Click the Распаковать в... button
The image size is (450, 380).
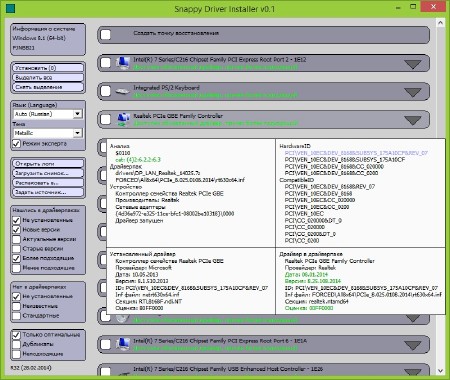point(48,183)
